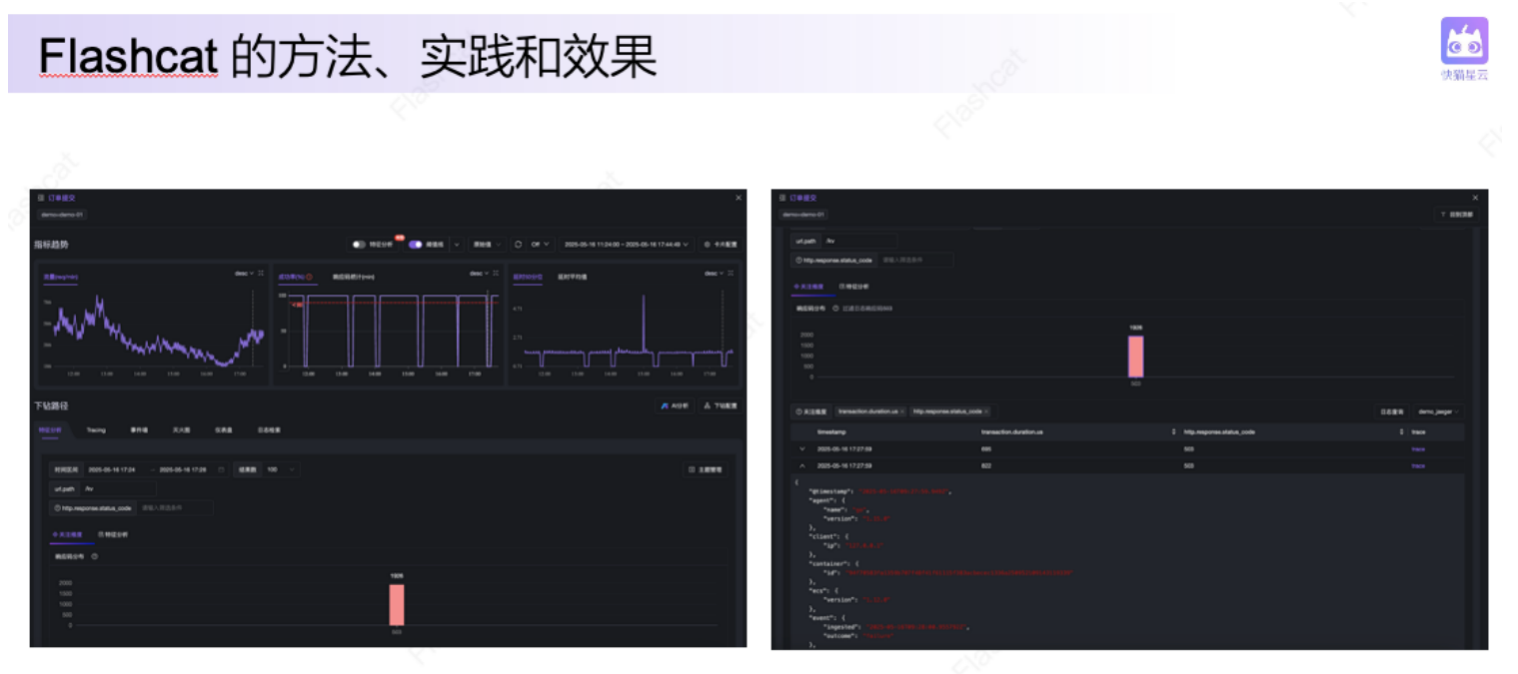Open the calendar icon in the 时间区间 field
The width and height of the screenshot is (1518, 674).
[221, 469]
